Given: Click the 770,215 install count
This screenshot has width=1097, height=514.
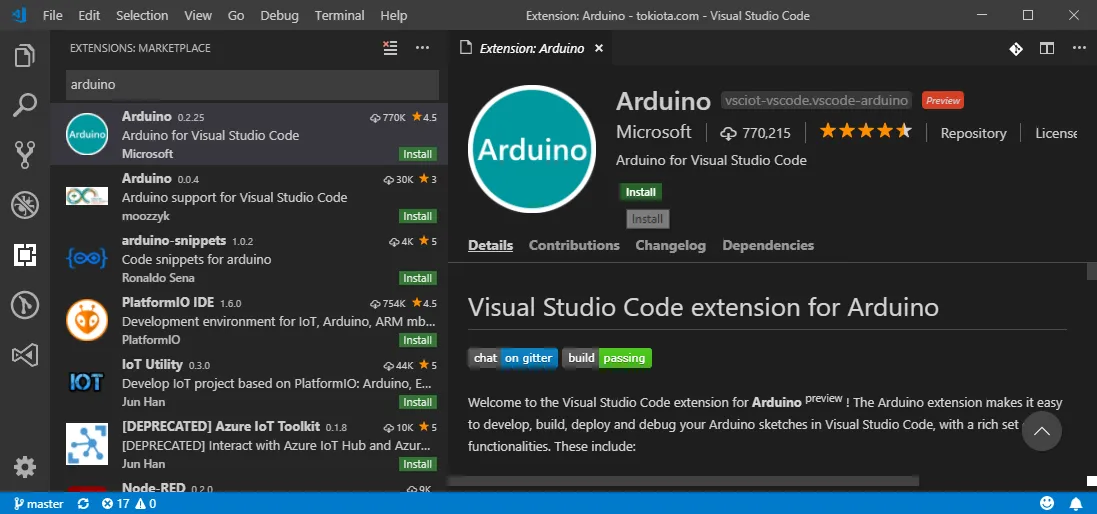Looking at the screenshot, I should coord(755,133).
